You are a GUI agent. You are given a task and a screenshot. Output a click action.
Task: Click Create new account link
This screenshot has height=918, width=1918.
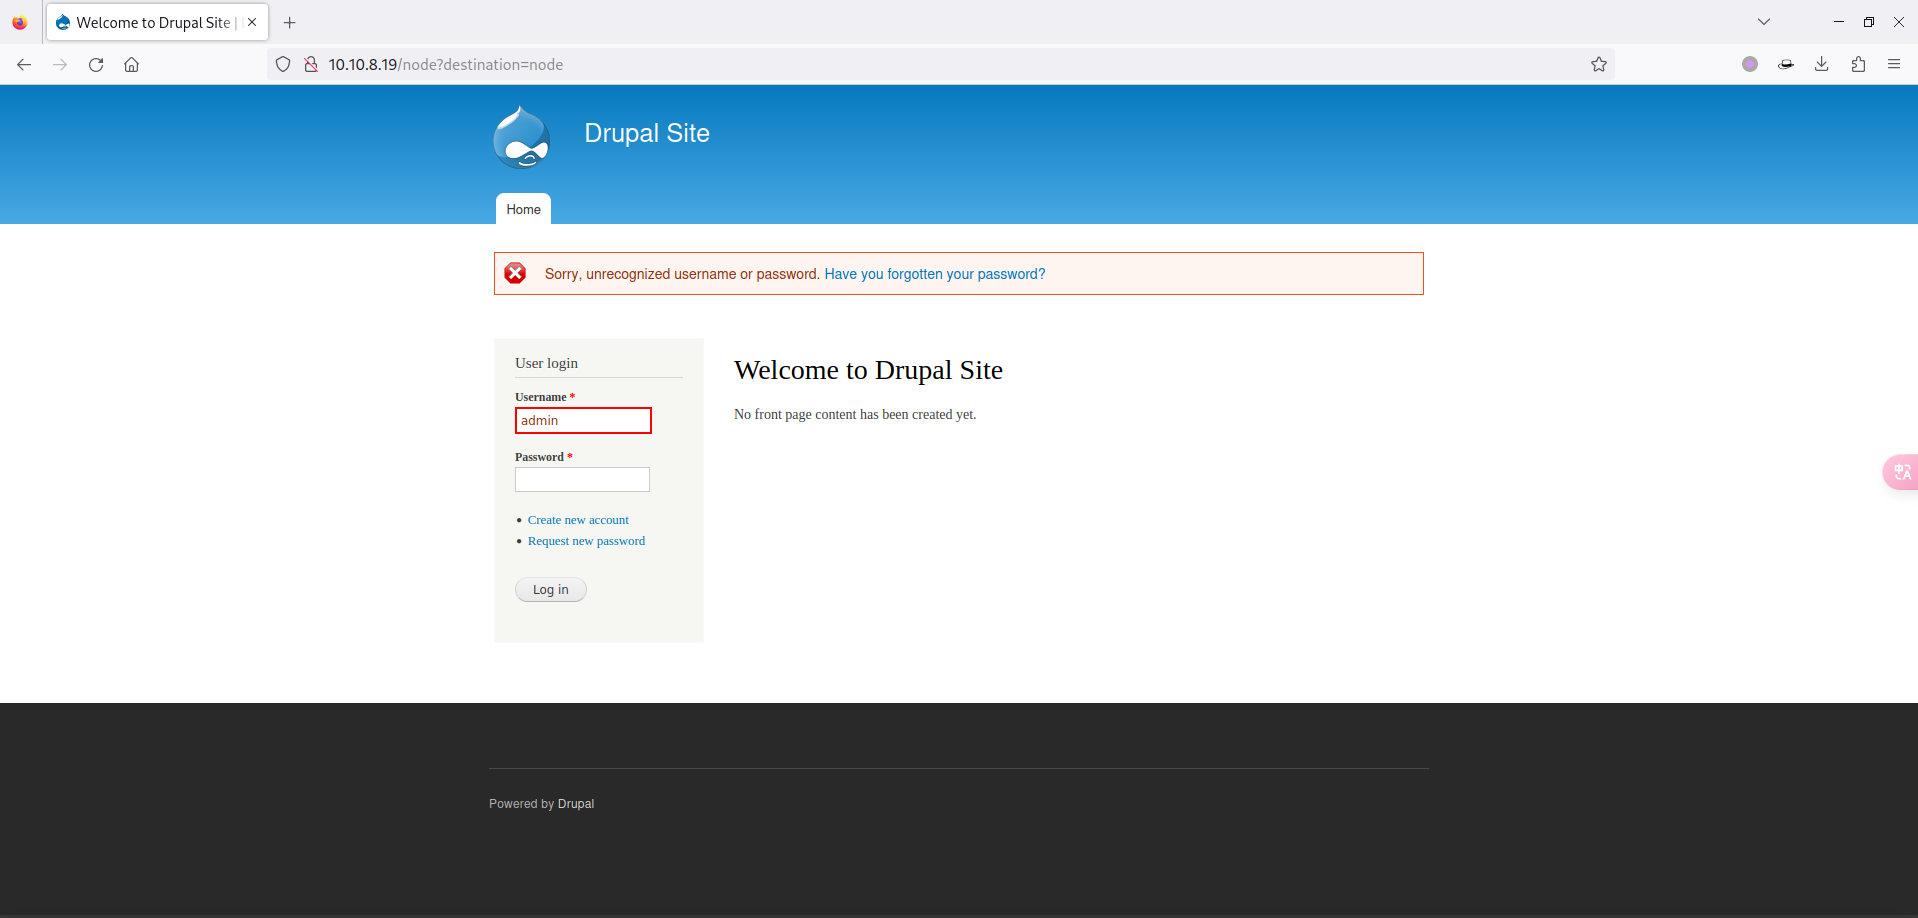point(578,520)
